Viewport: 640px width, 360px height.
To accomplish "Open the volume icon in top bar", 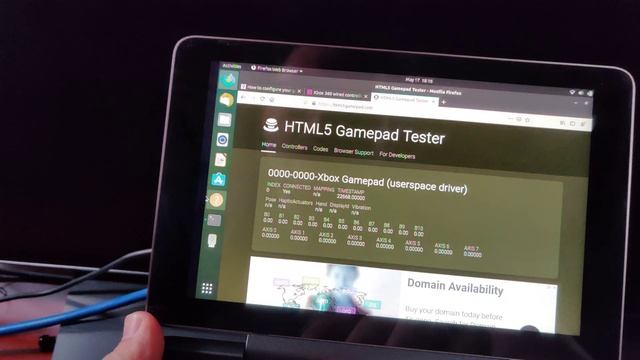I will 581,93.
